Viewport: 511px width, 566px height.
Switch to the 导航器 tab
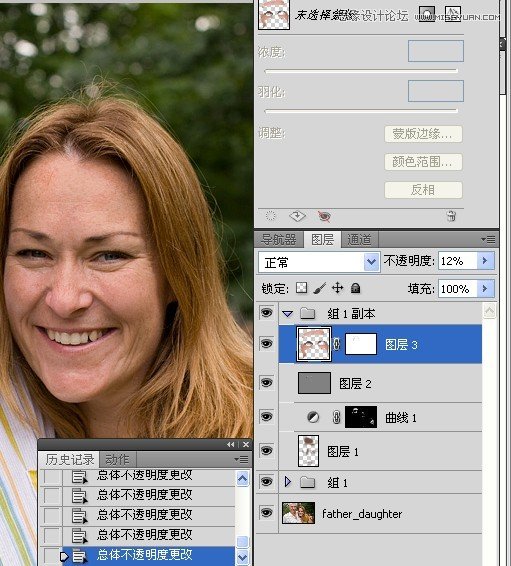(278, 239)
